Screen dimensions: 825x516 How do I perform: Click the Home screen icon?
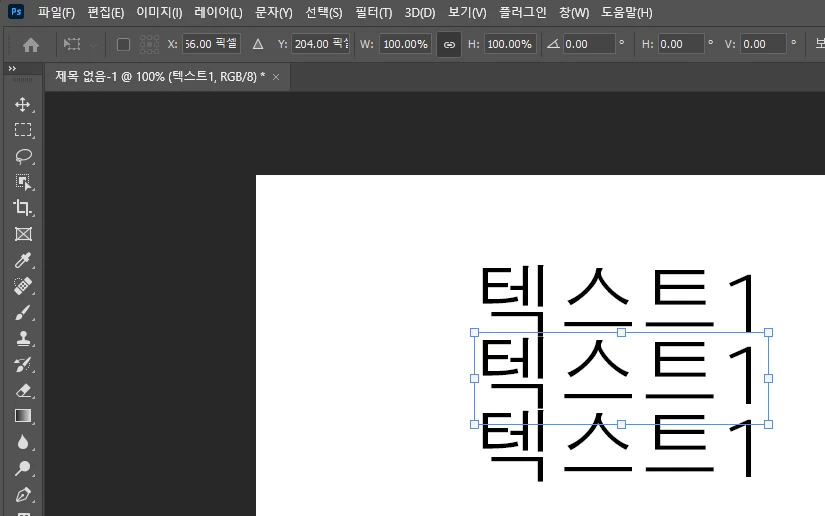tap(31, 45)
